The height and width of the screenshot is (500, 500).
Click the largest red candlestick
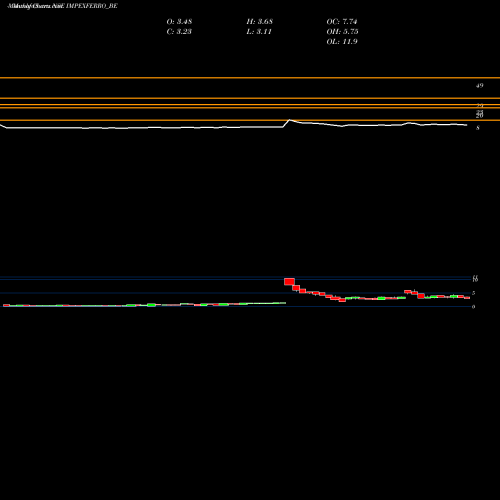point(289,282)
